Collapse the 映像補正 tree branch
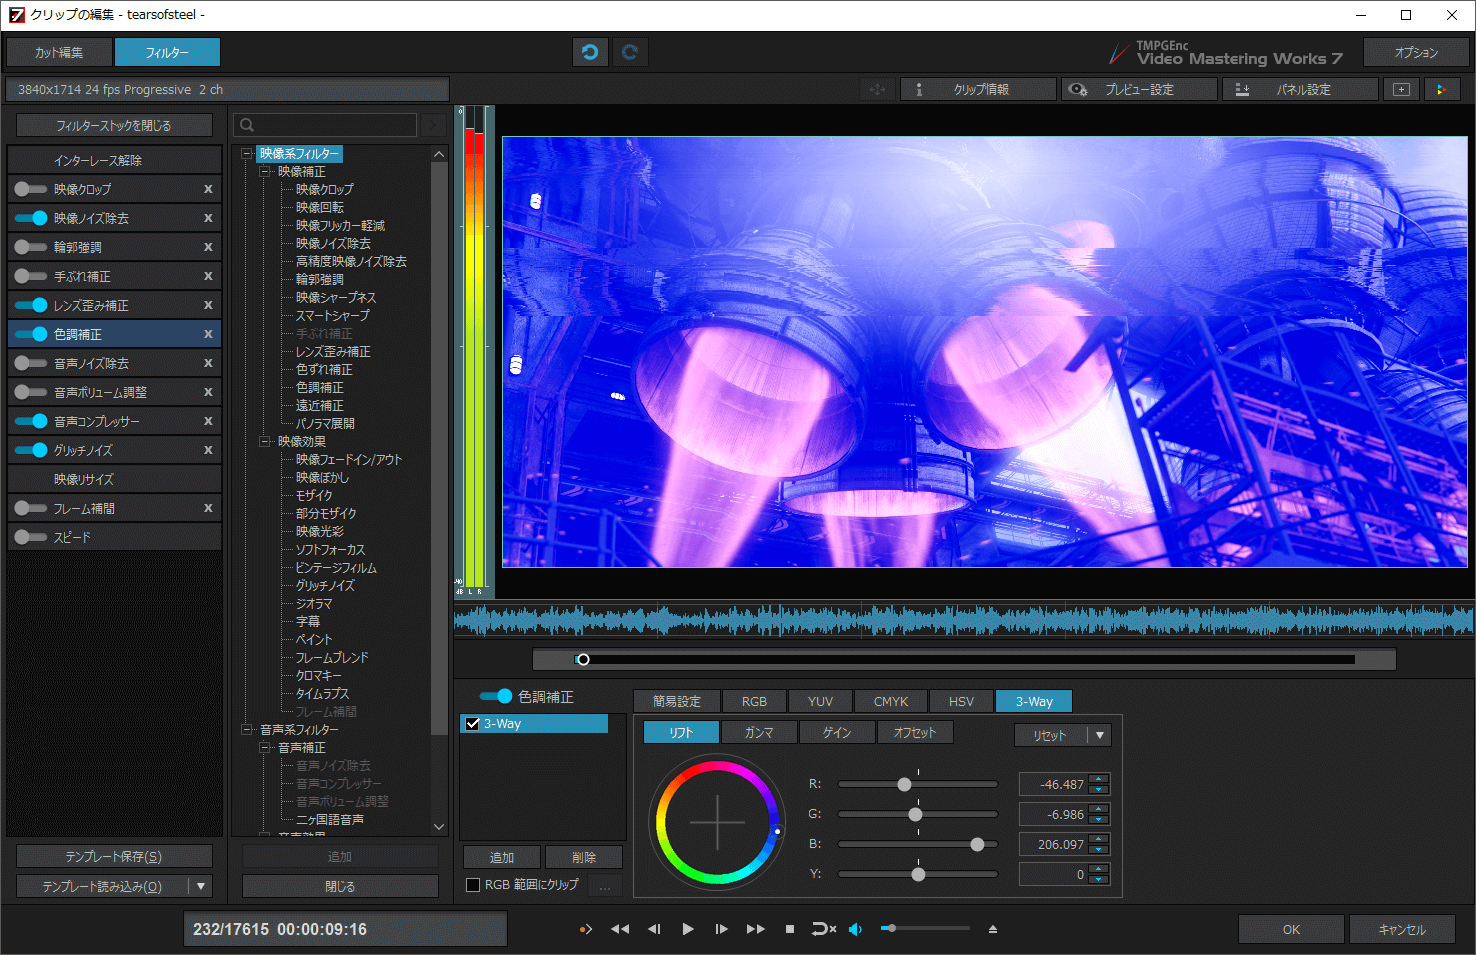 coord(264,170)
